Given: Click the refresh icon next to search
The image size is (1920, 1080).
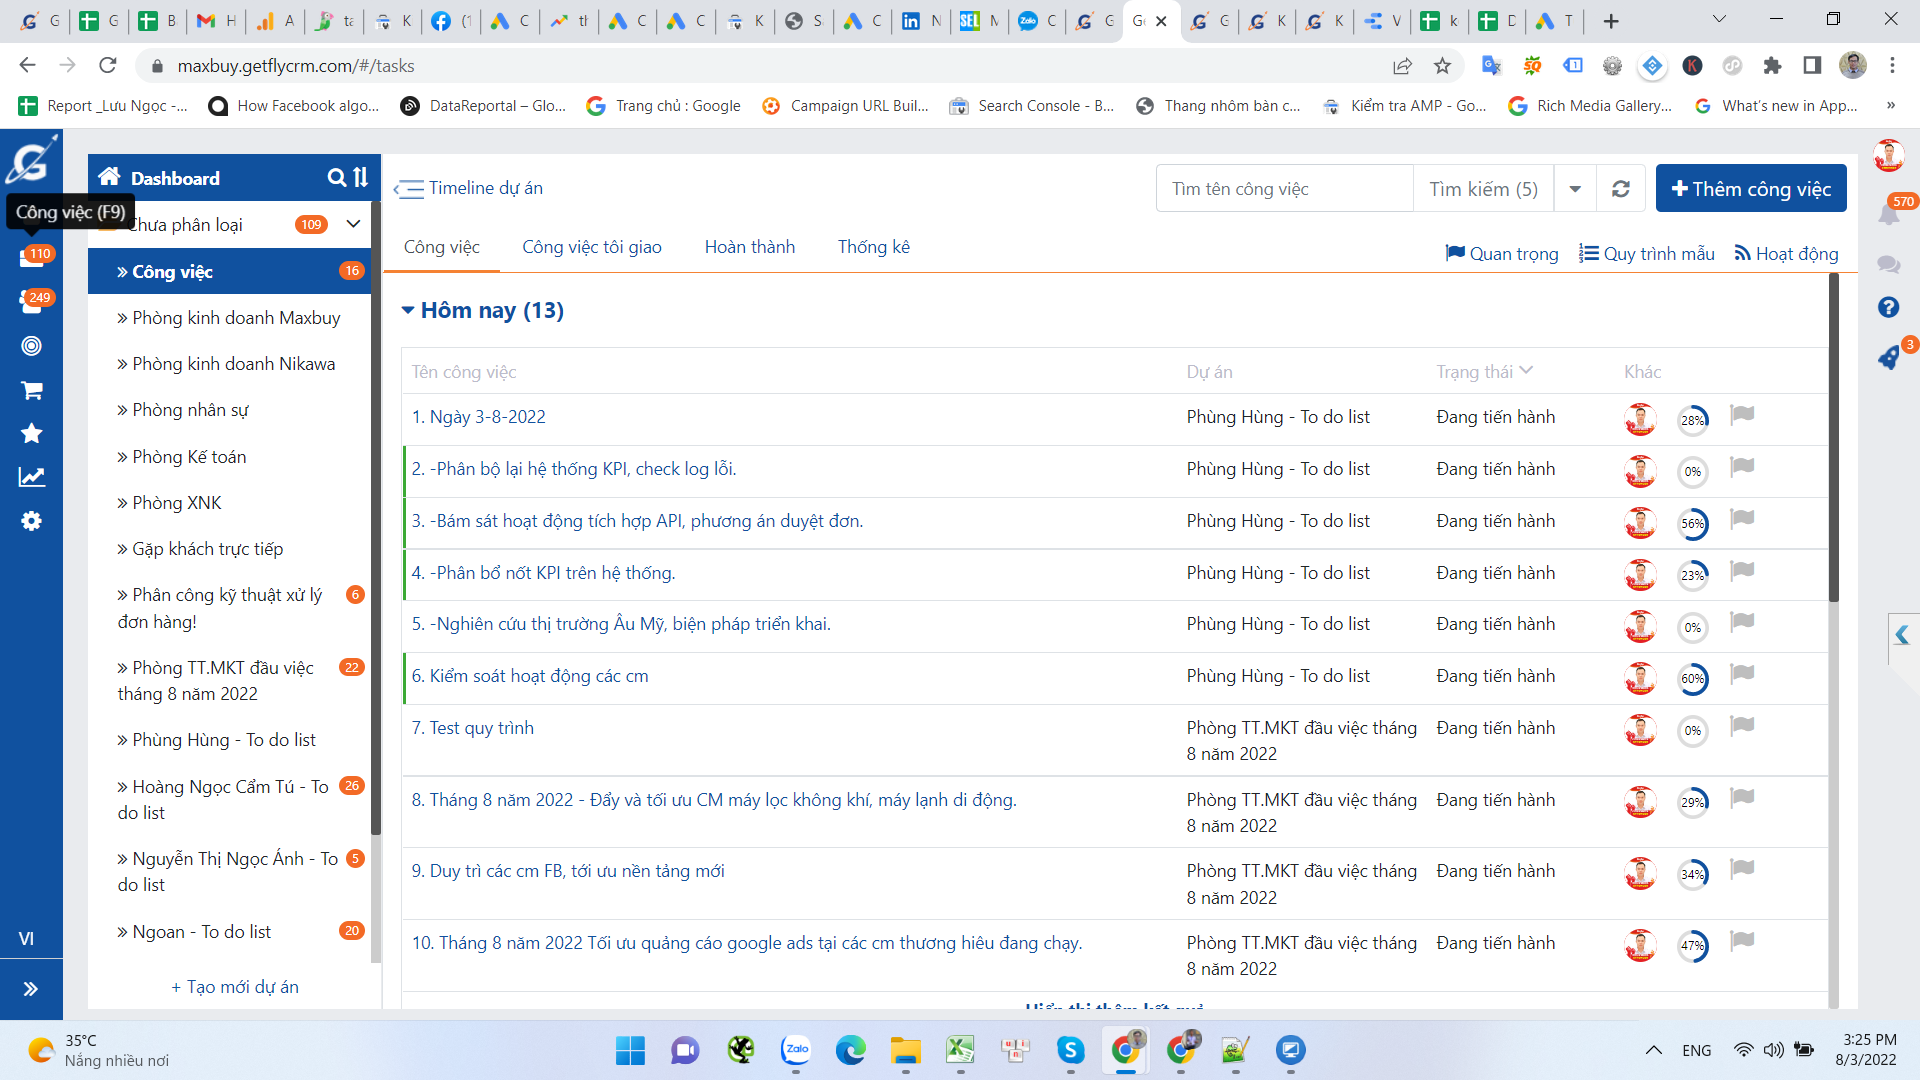Looking at the screenshot, I should (1621, 189).
